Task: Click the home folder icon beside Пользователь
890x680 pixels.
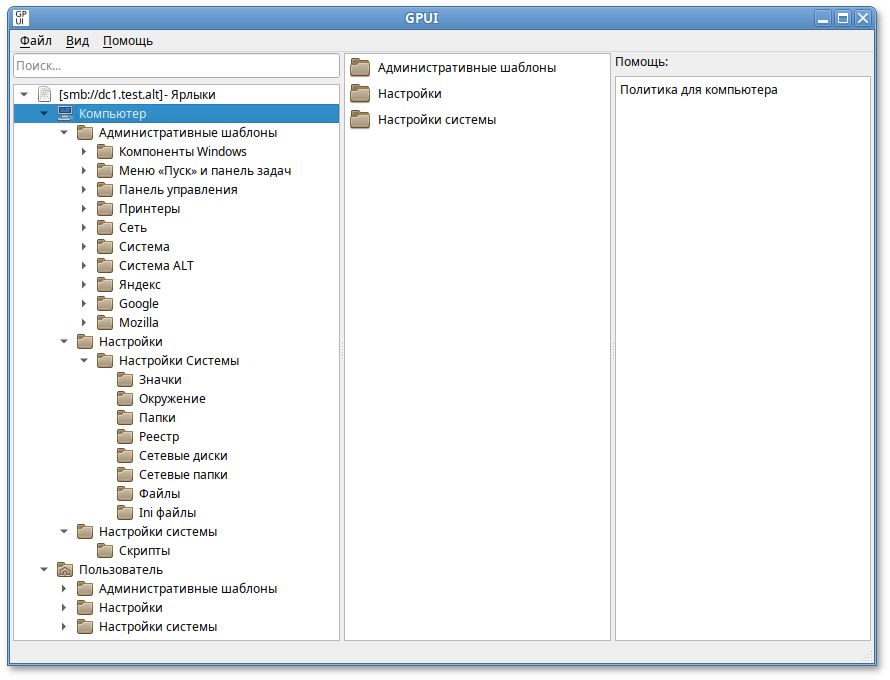Action: click(x=66, y=569)
